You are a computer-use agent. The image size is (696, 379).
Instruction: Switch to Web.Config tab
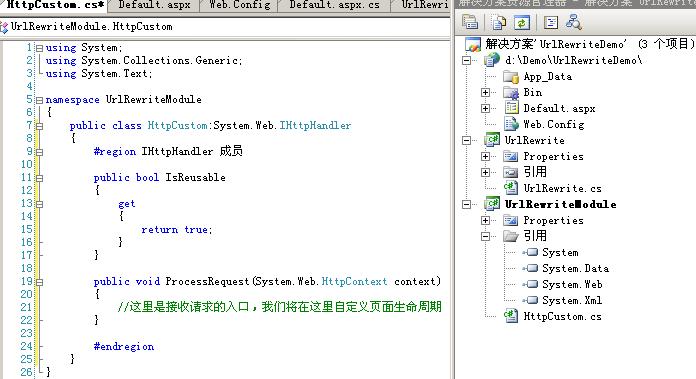[240, 5]
